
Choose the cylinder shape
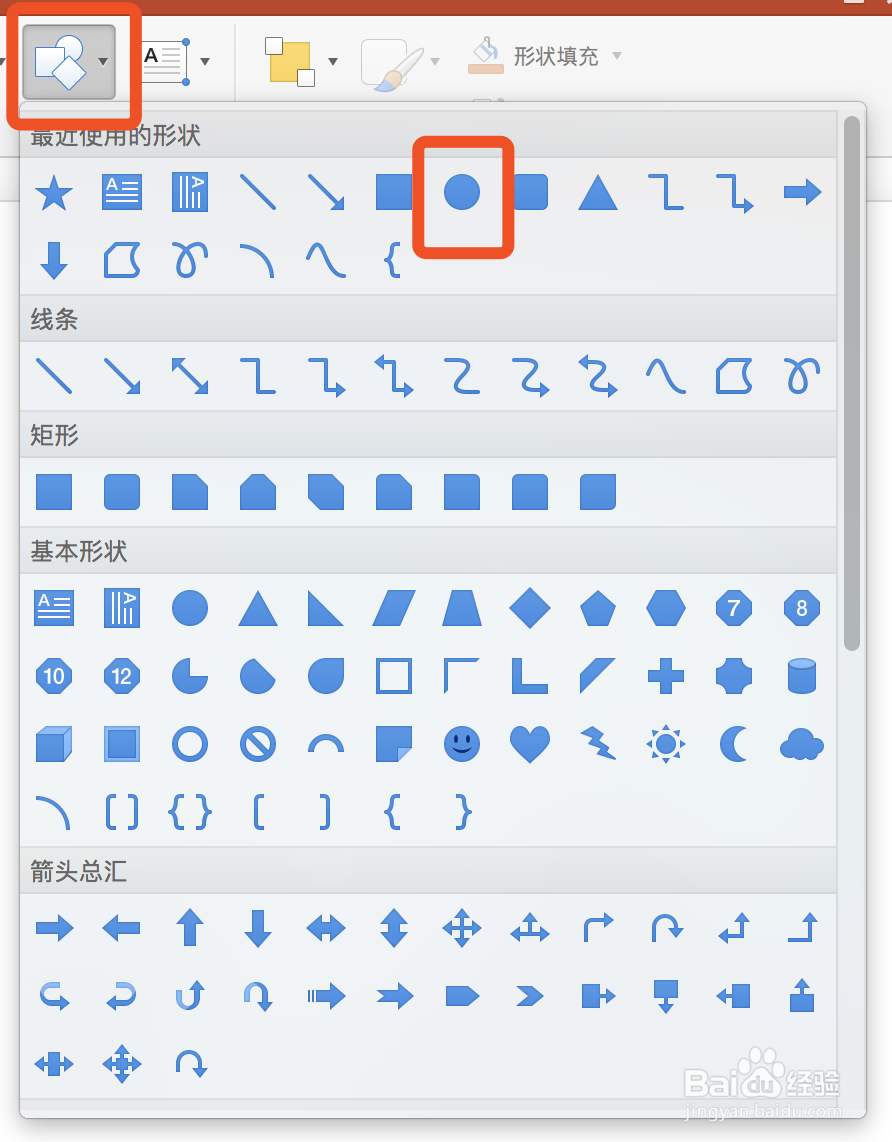(x=801, y=677)
